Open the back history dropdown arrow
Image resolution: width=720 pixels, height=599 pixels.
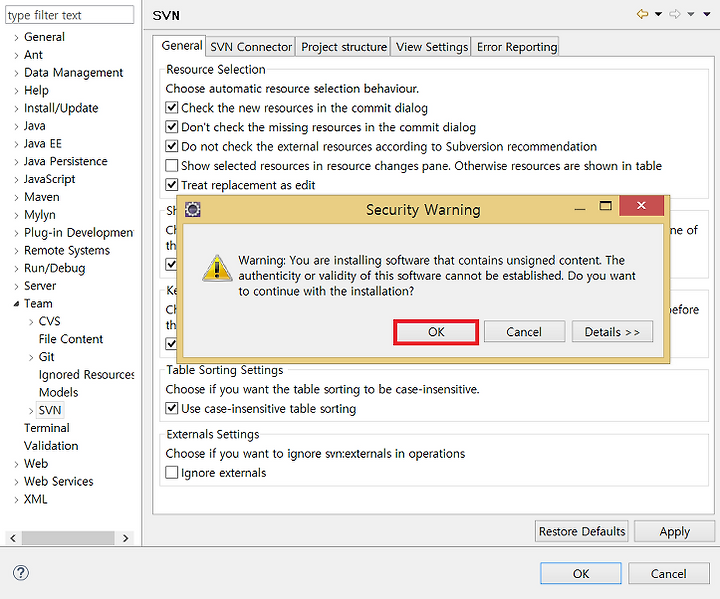[x=658, y=14]
